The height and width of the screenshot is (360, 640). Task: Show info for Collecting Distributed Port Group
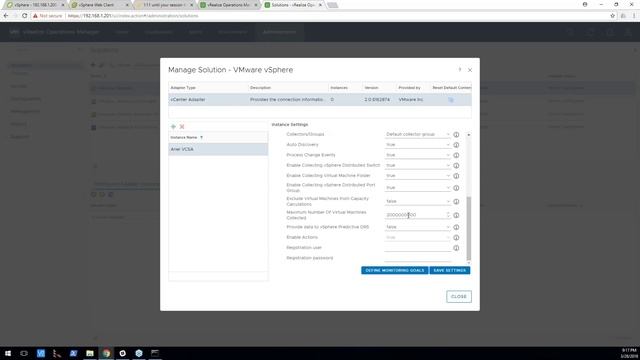pyautogui.click(x=456, y=188)
